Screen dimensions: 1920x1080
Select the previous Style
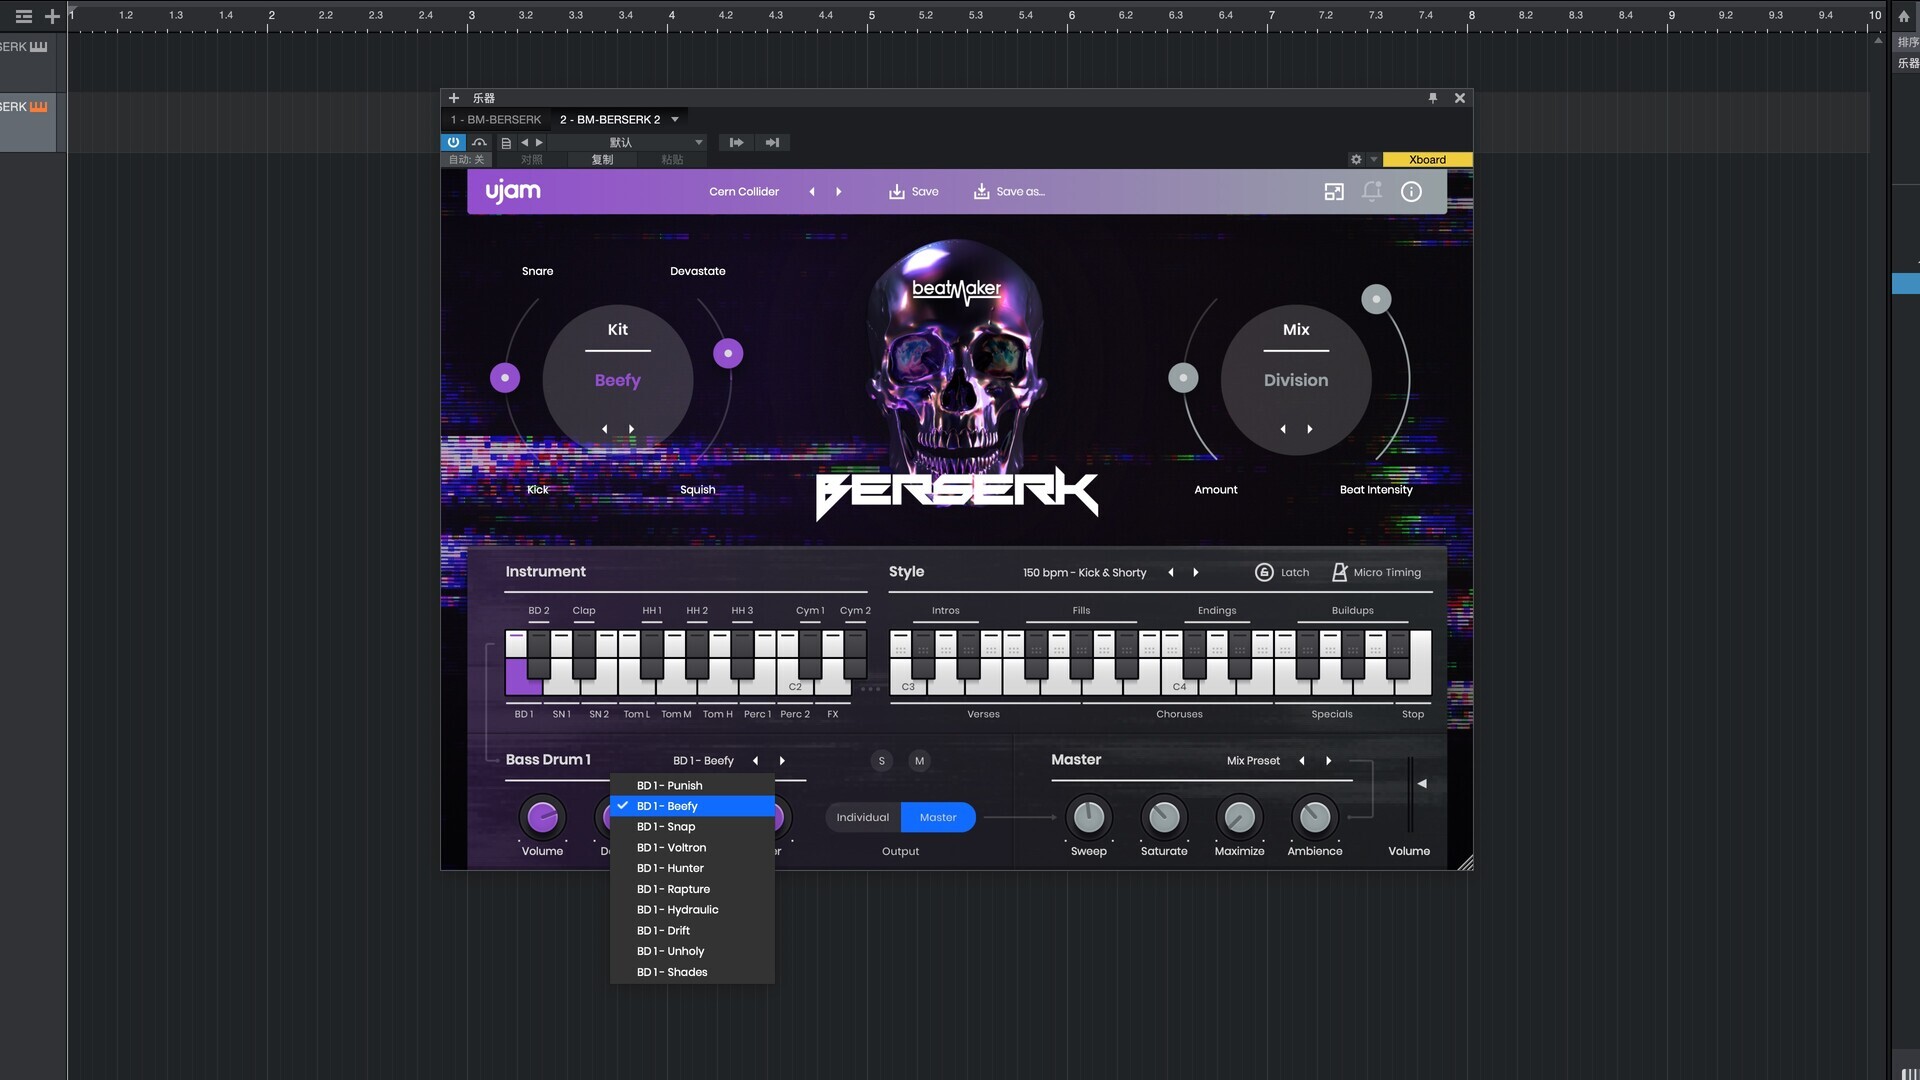coord(1170,572)
